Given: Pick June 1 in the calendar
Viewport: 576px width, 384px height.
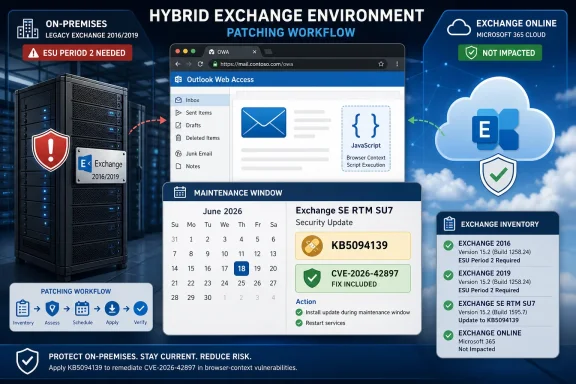Looking at the screenshot, I should (x=191, y=239).
